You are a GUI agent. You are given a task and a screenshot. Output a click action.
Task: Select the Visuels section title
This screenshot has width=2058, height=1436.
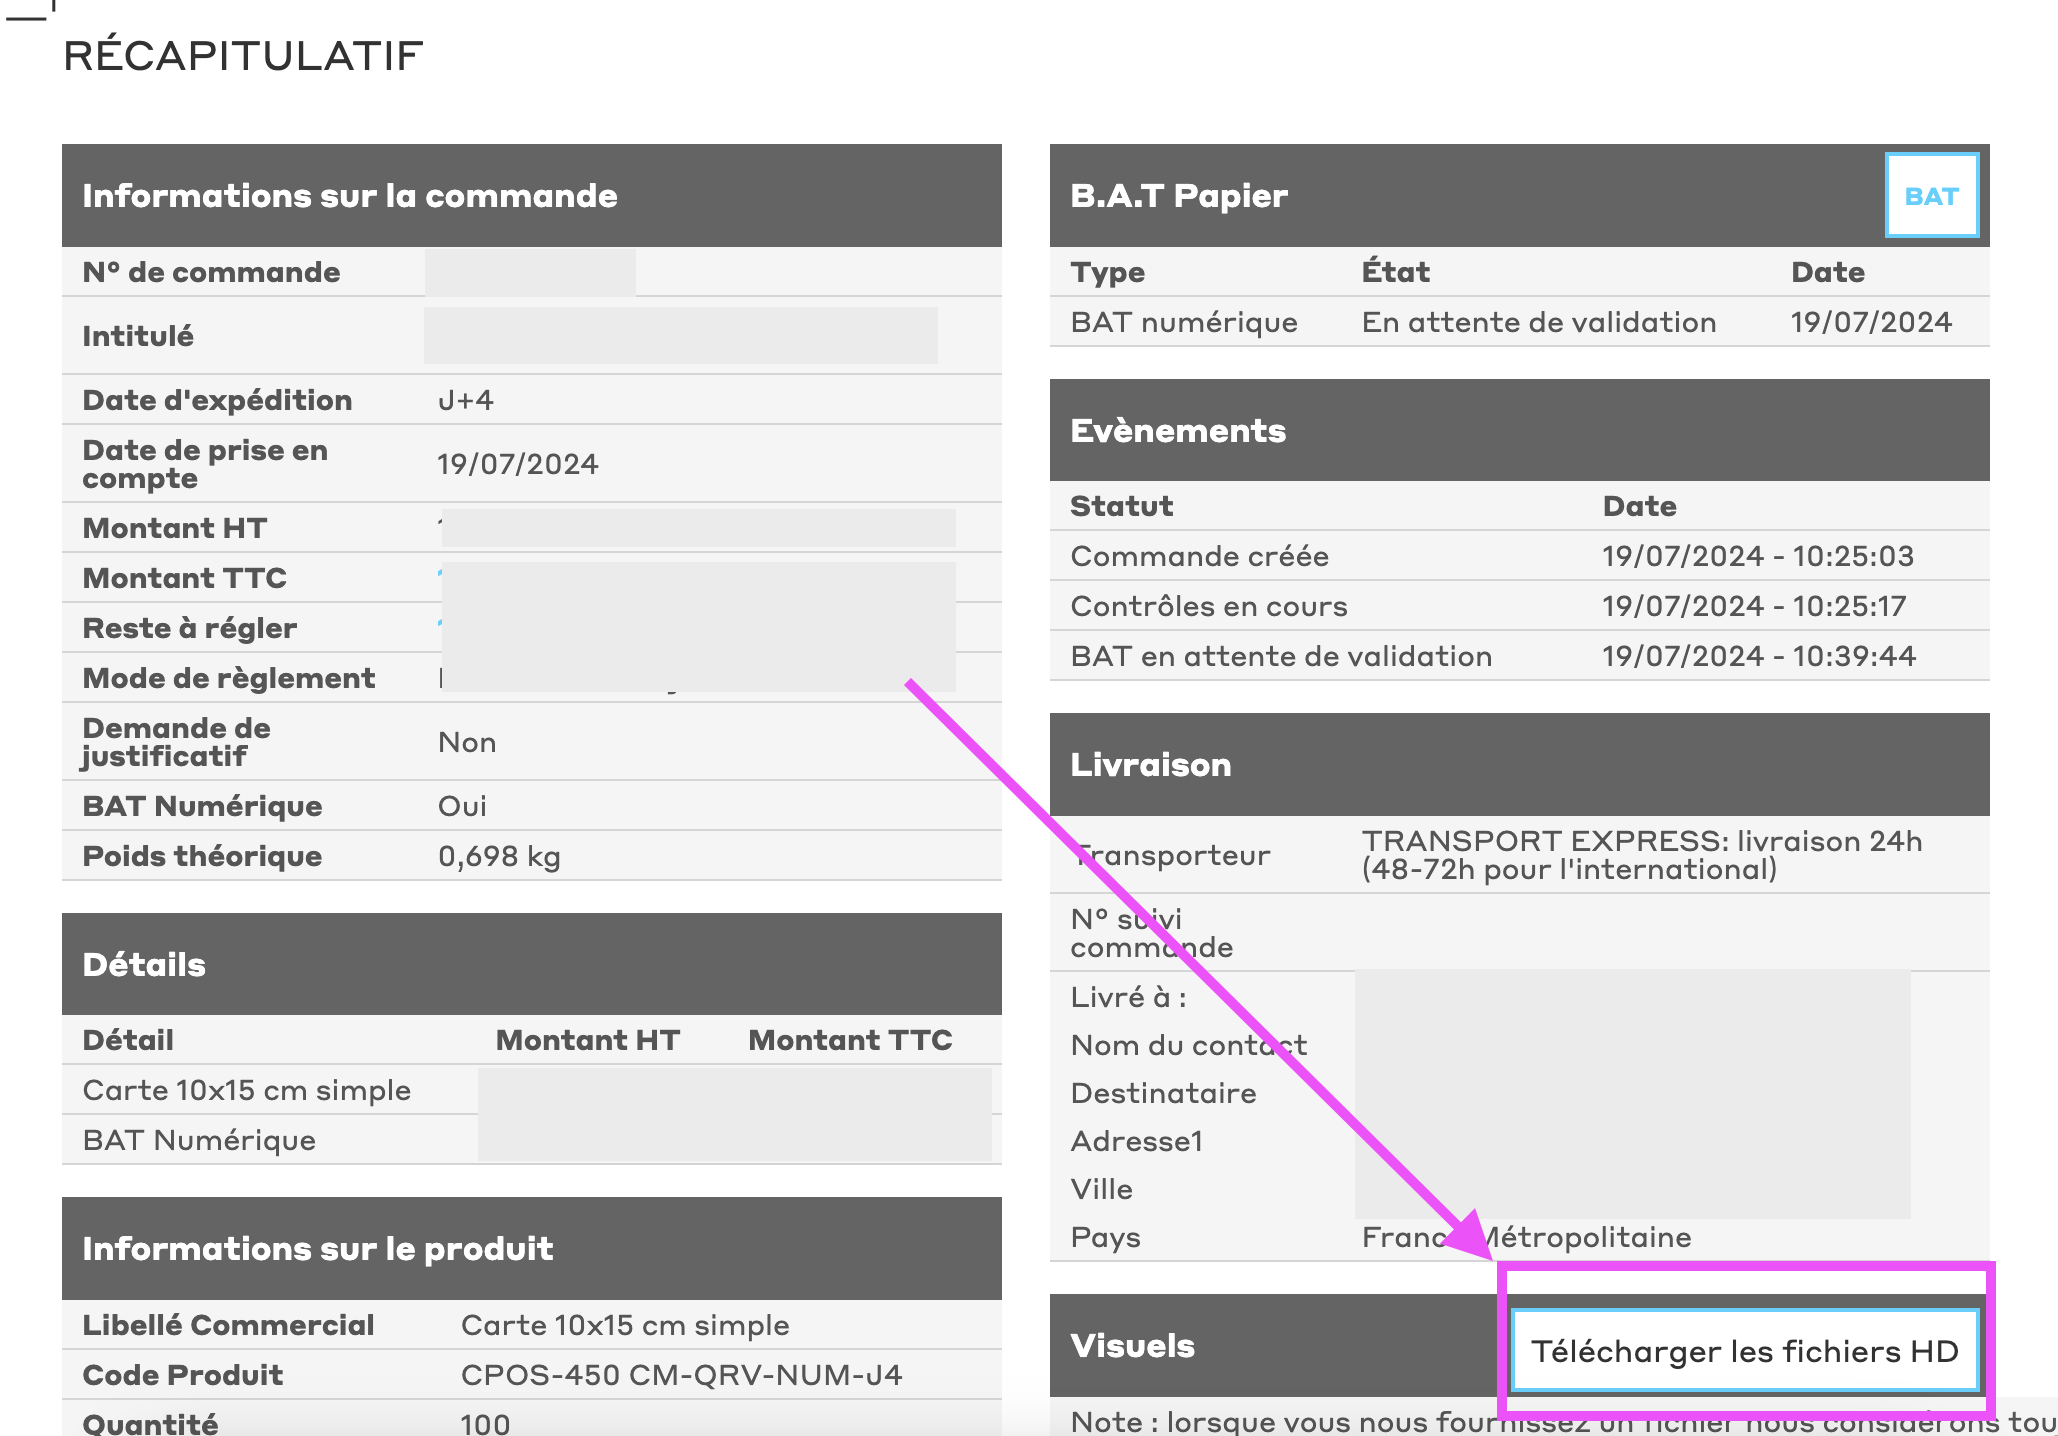[1132, 1346]
